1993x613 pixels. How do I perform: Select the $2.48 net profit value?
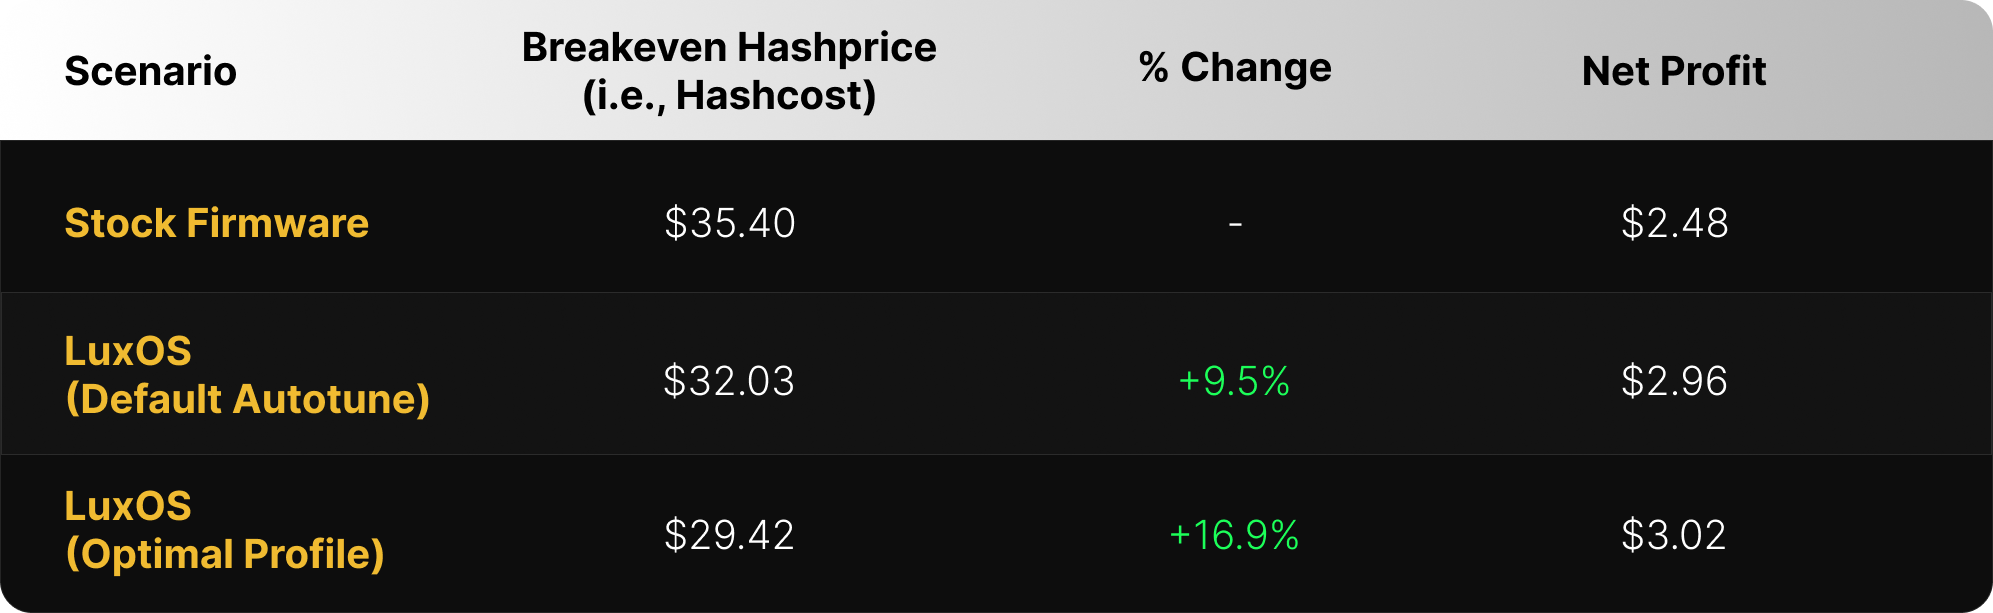click(x=1674, y=223)
